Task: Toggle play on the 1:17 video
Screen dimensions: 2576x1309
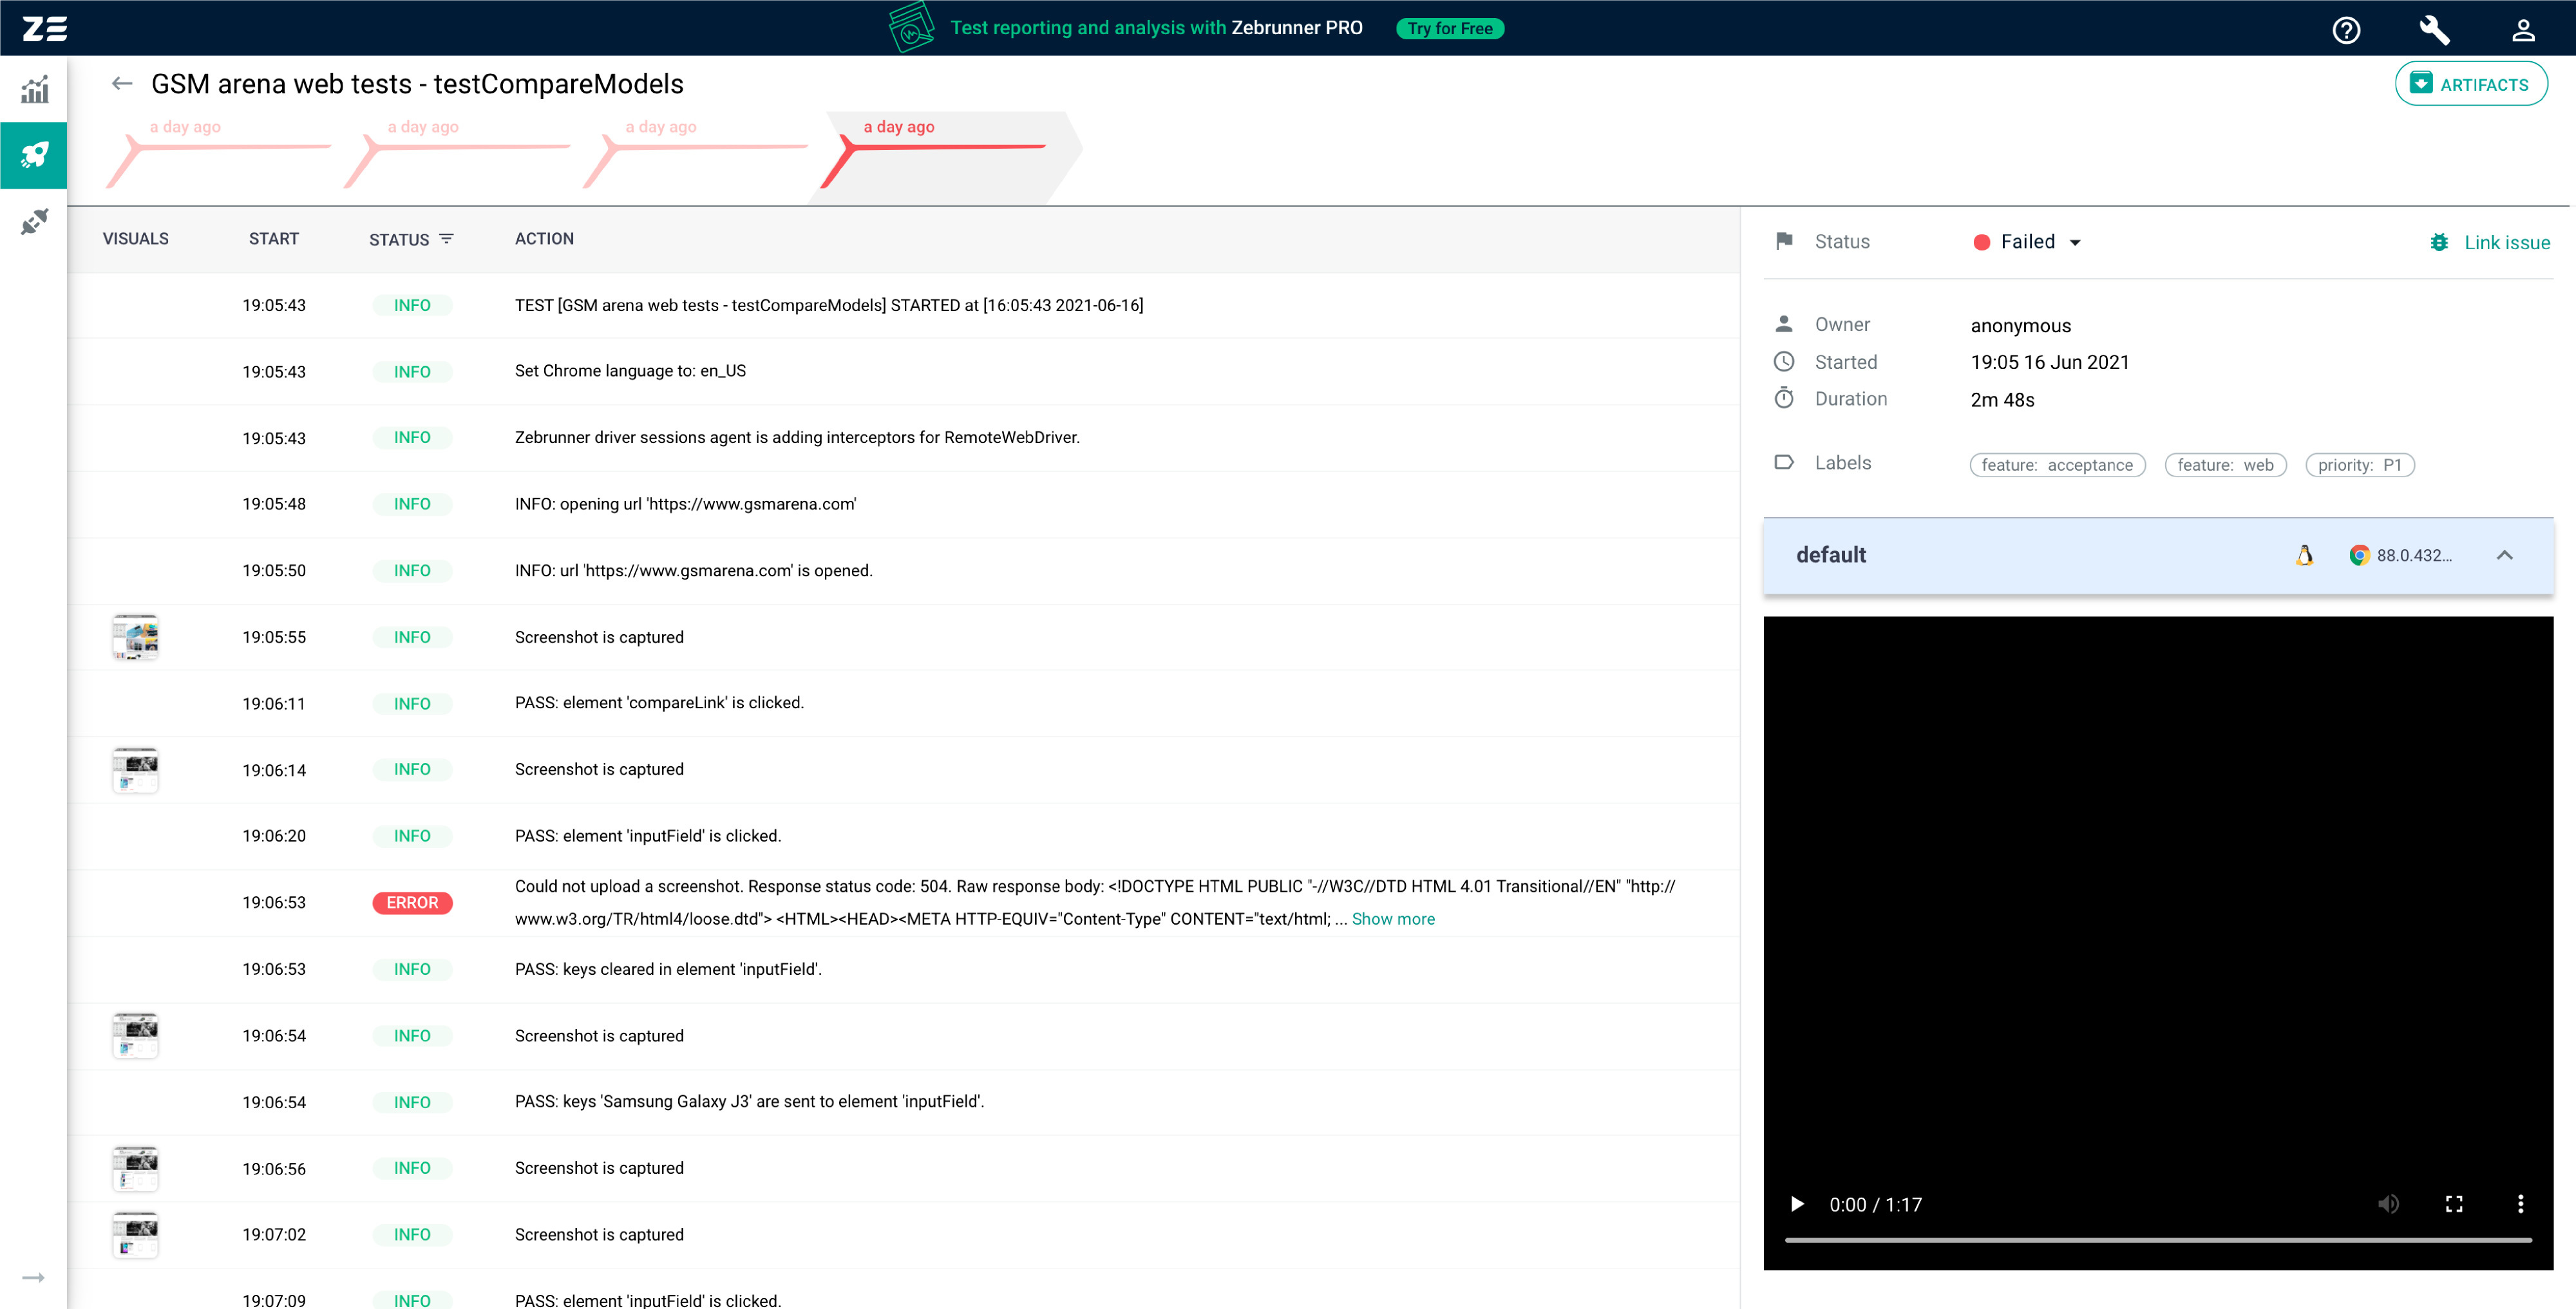Action: tap(1798, 1204)
